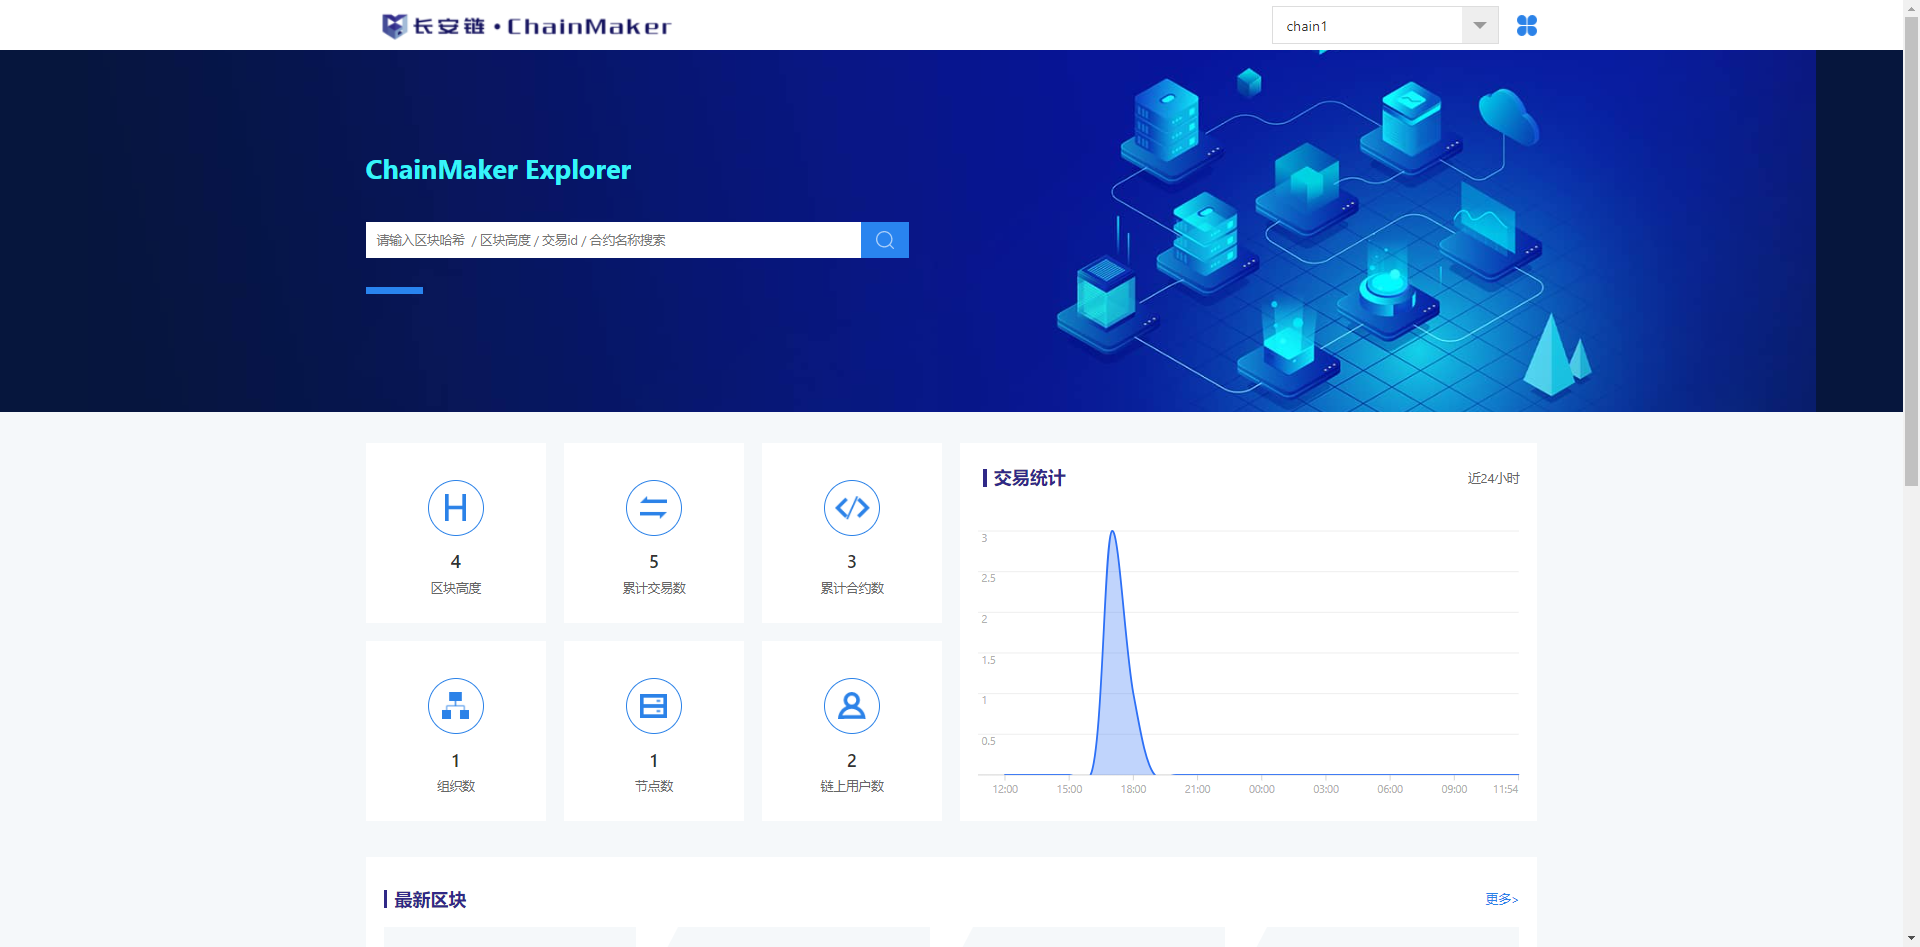Screen dimensions: 1920x947
Task: Select the cumulative contracts code icon
Action: coord(852,508)
